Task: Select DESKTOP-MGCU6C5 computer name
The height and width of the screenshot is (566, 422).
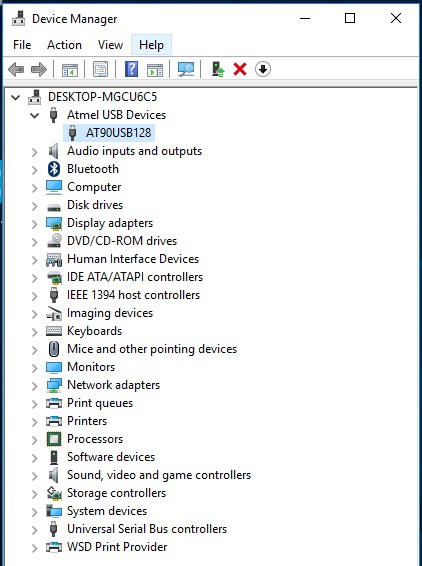Action: click(x=103, y=97)
